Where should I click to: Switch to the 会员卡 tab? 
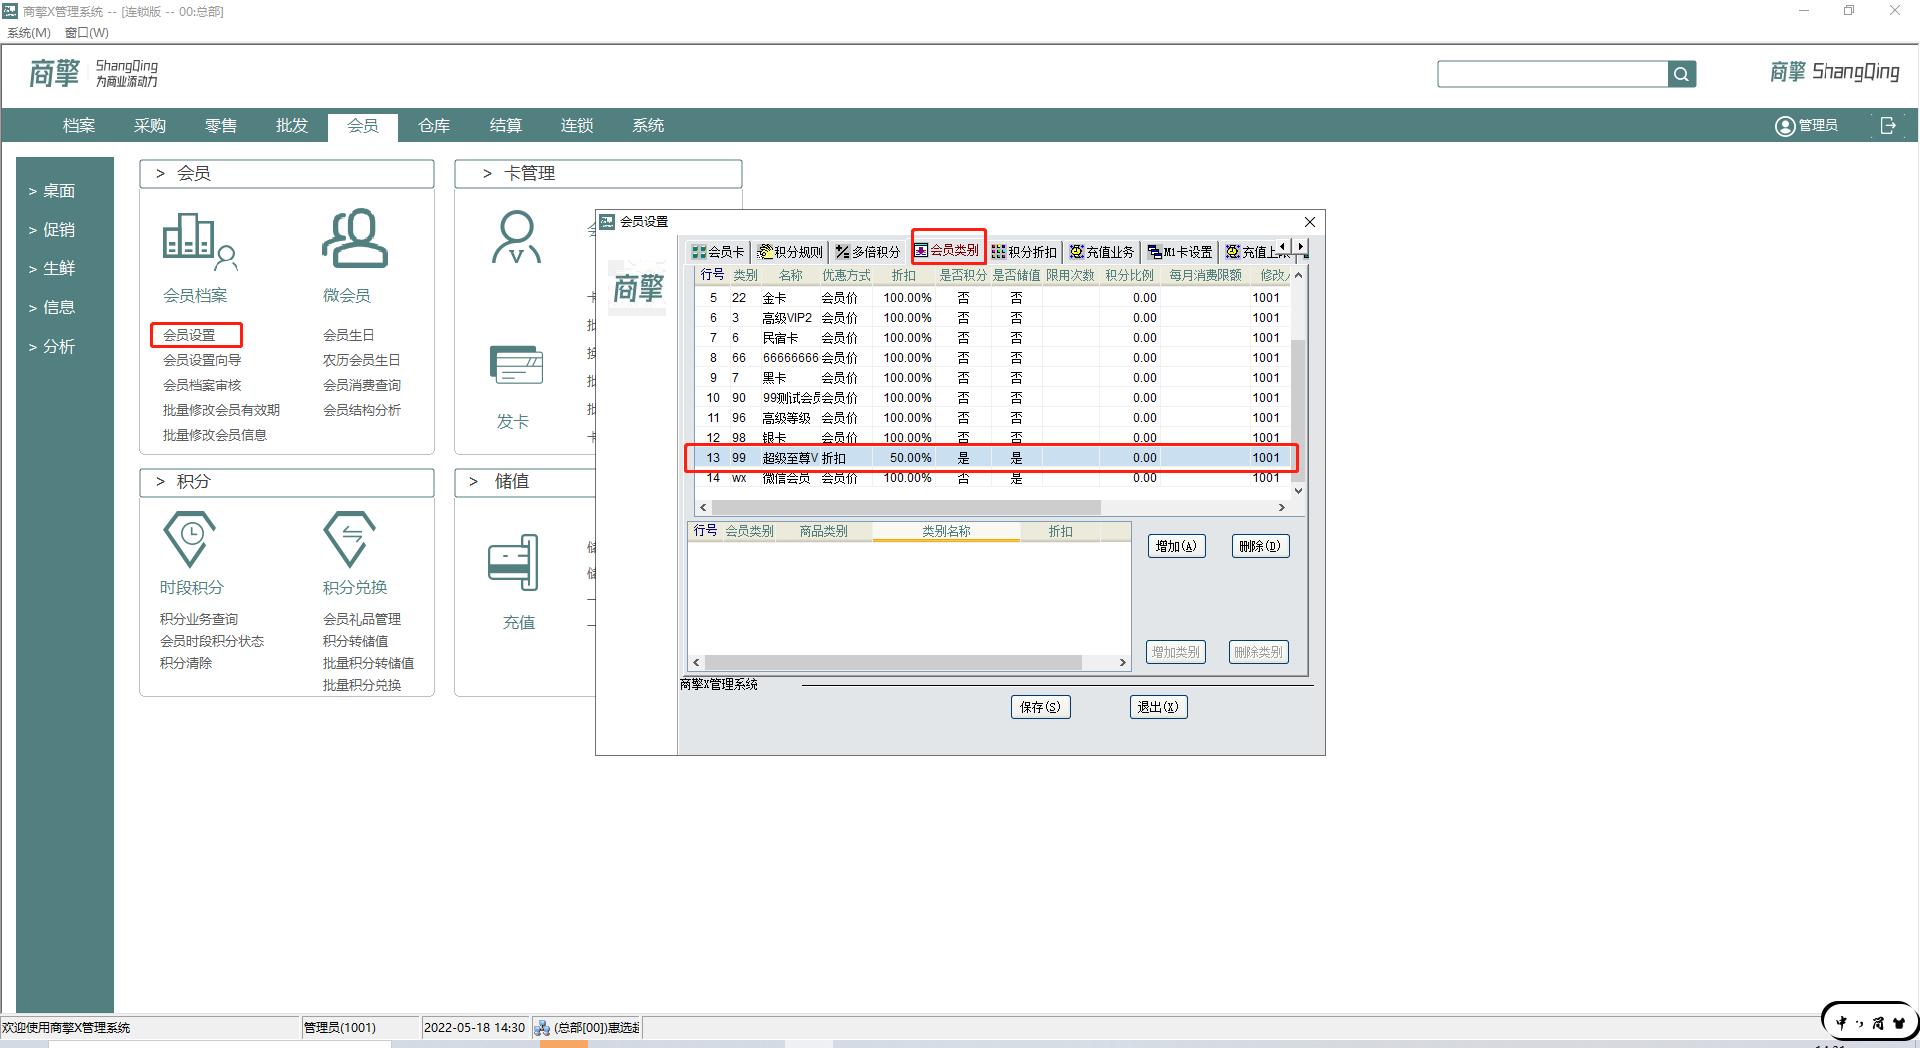(718, 252)
